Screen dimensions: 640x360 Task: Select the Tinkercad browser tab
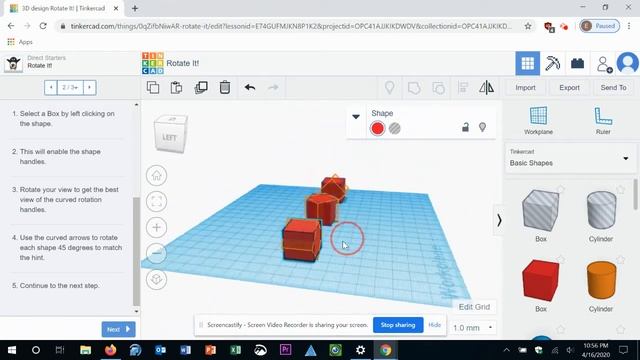[64, 8]
